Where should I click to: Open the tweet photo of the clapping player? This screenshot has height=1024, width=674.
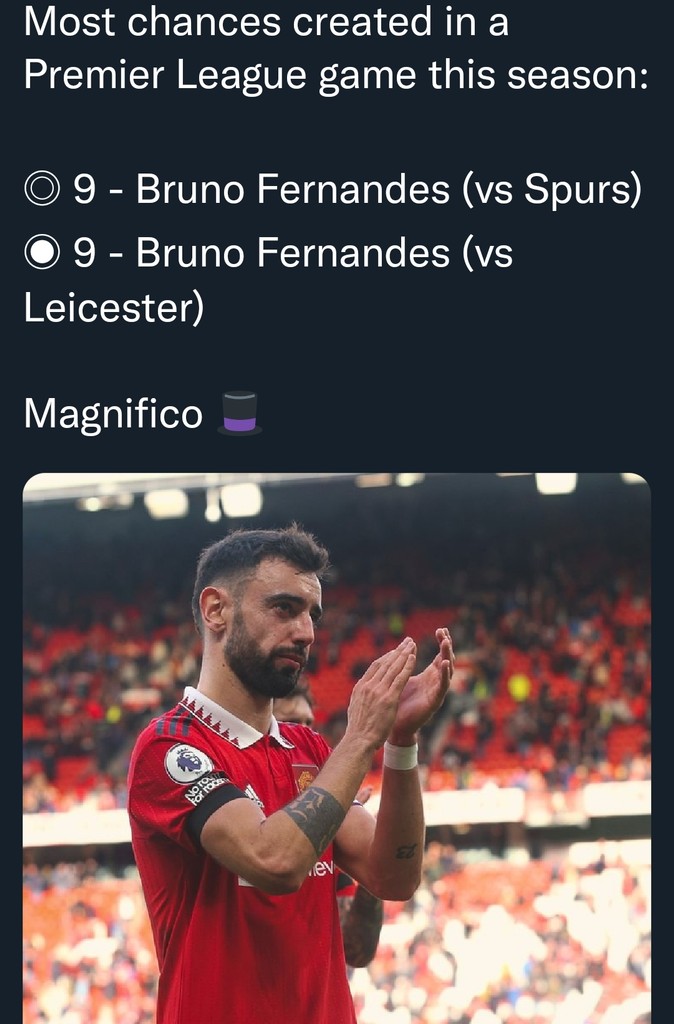pyautogui.click(x=337, y=750)
